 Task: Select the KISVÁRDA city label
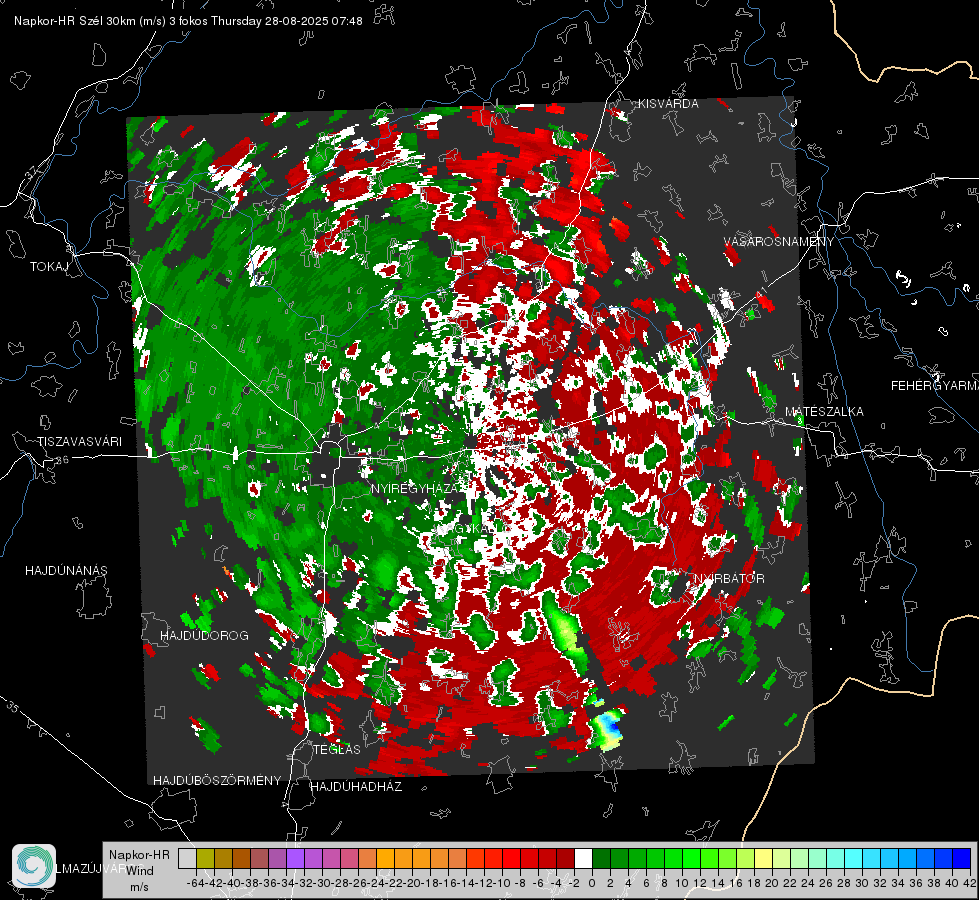coord(668,104)
